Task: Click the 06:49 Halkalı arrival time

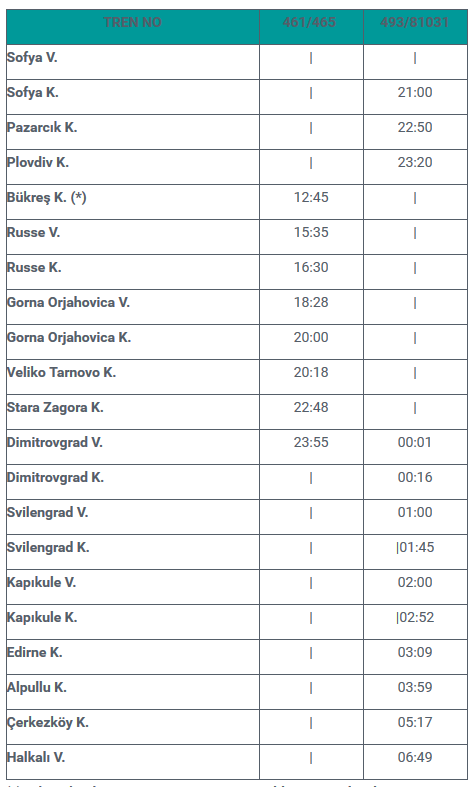Action: 415,757
